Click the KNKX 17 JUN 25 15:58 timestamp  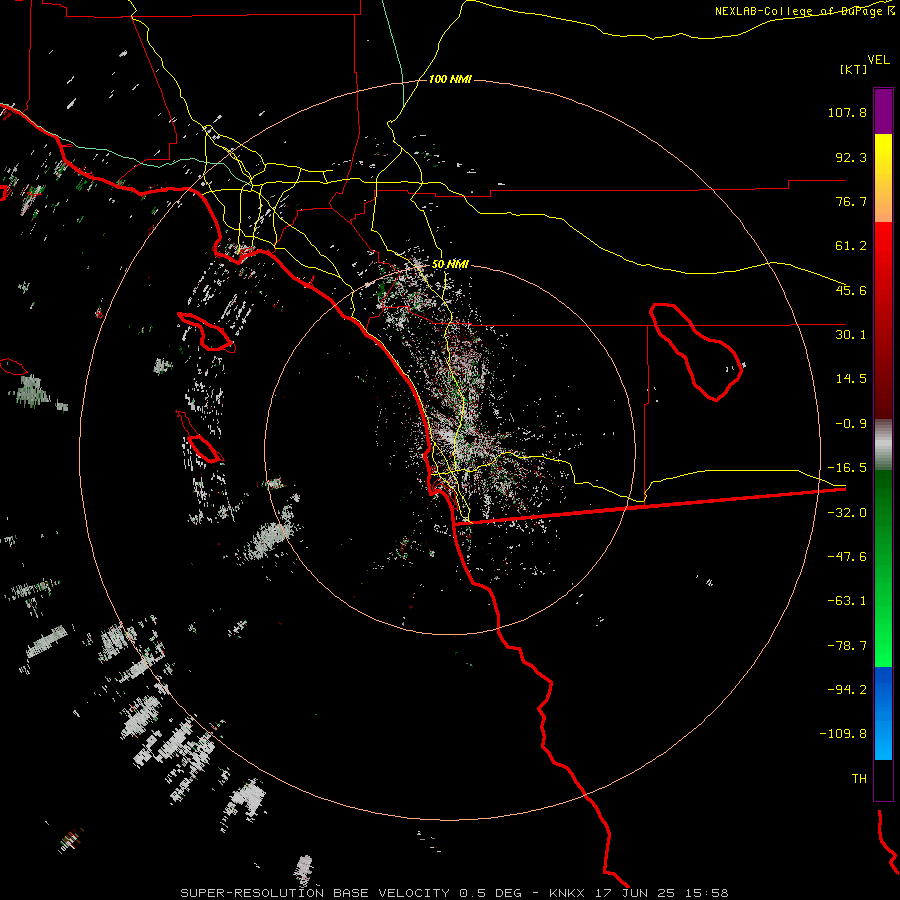point(638,893)
